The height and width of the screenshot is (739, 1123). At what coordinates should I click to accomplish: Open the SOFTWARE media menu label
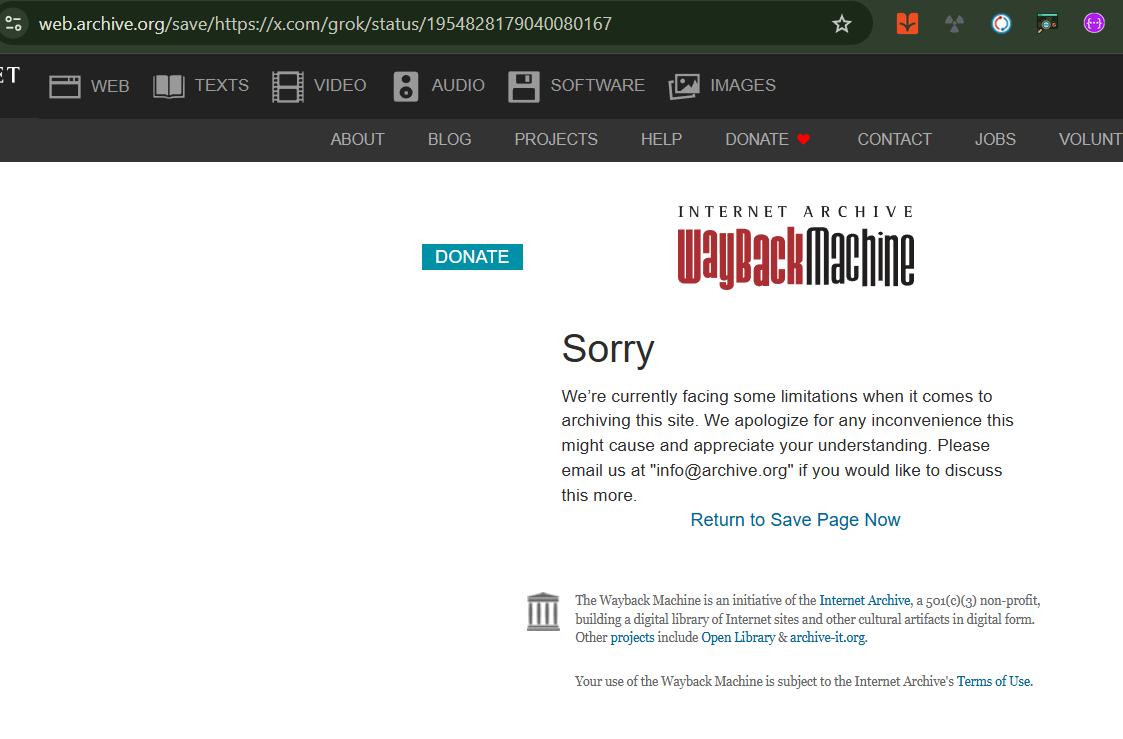[597, 85]
